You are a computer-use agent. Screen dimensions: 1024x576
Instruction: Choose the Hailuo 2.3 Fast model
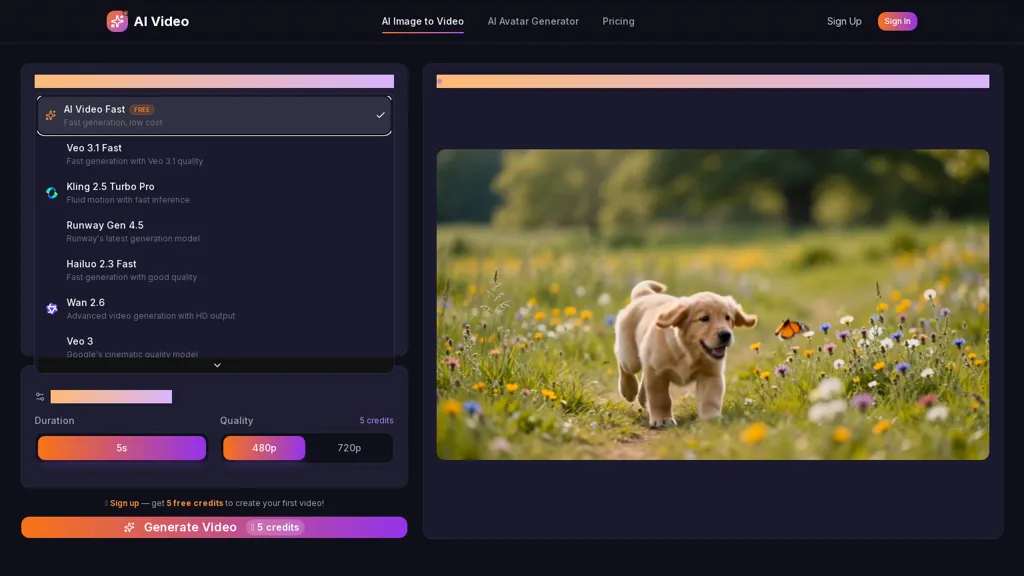coord(214,270)
